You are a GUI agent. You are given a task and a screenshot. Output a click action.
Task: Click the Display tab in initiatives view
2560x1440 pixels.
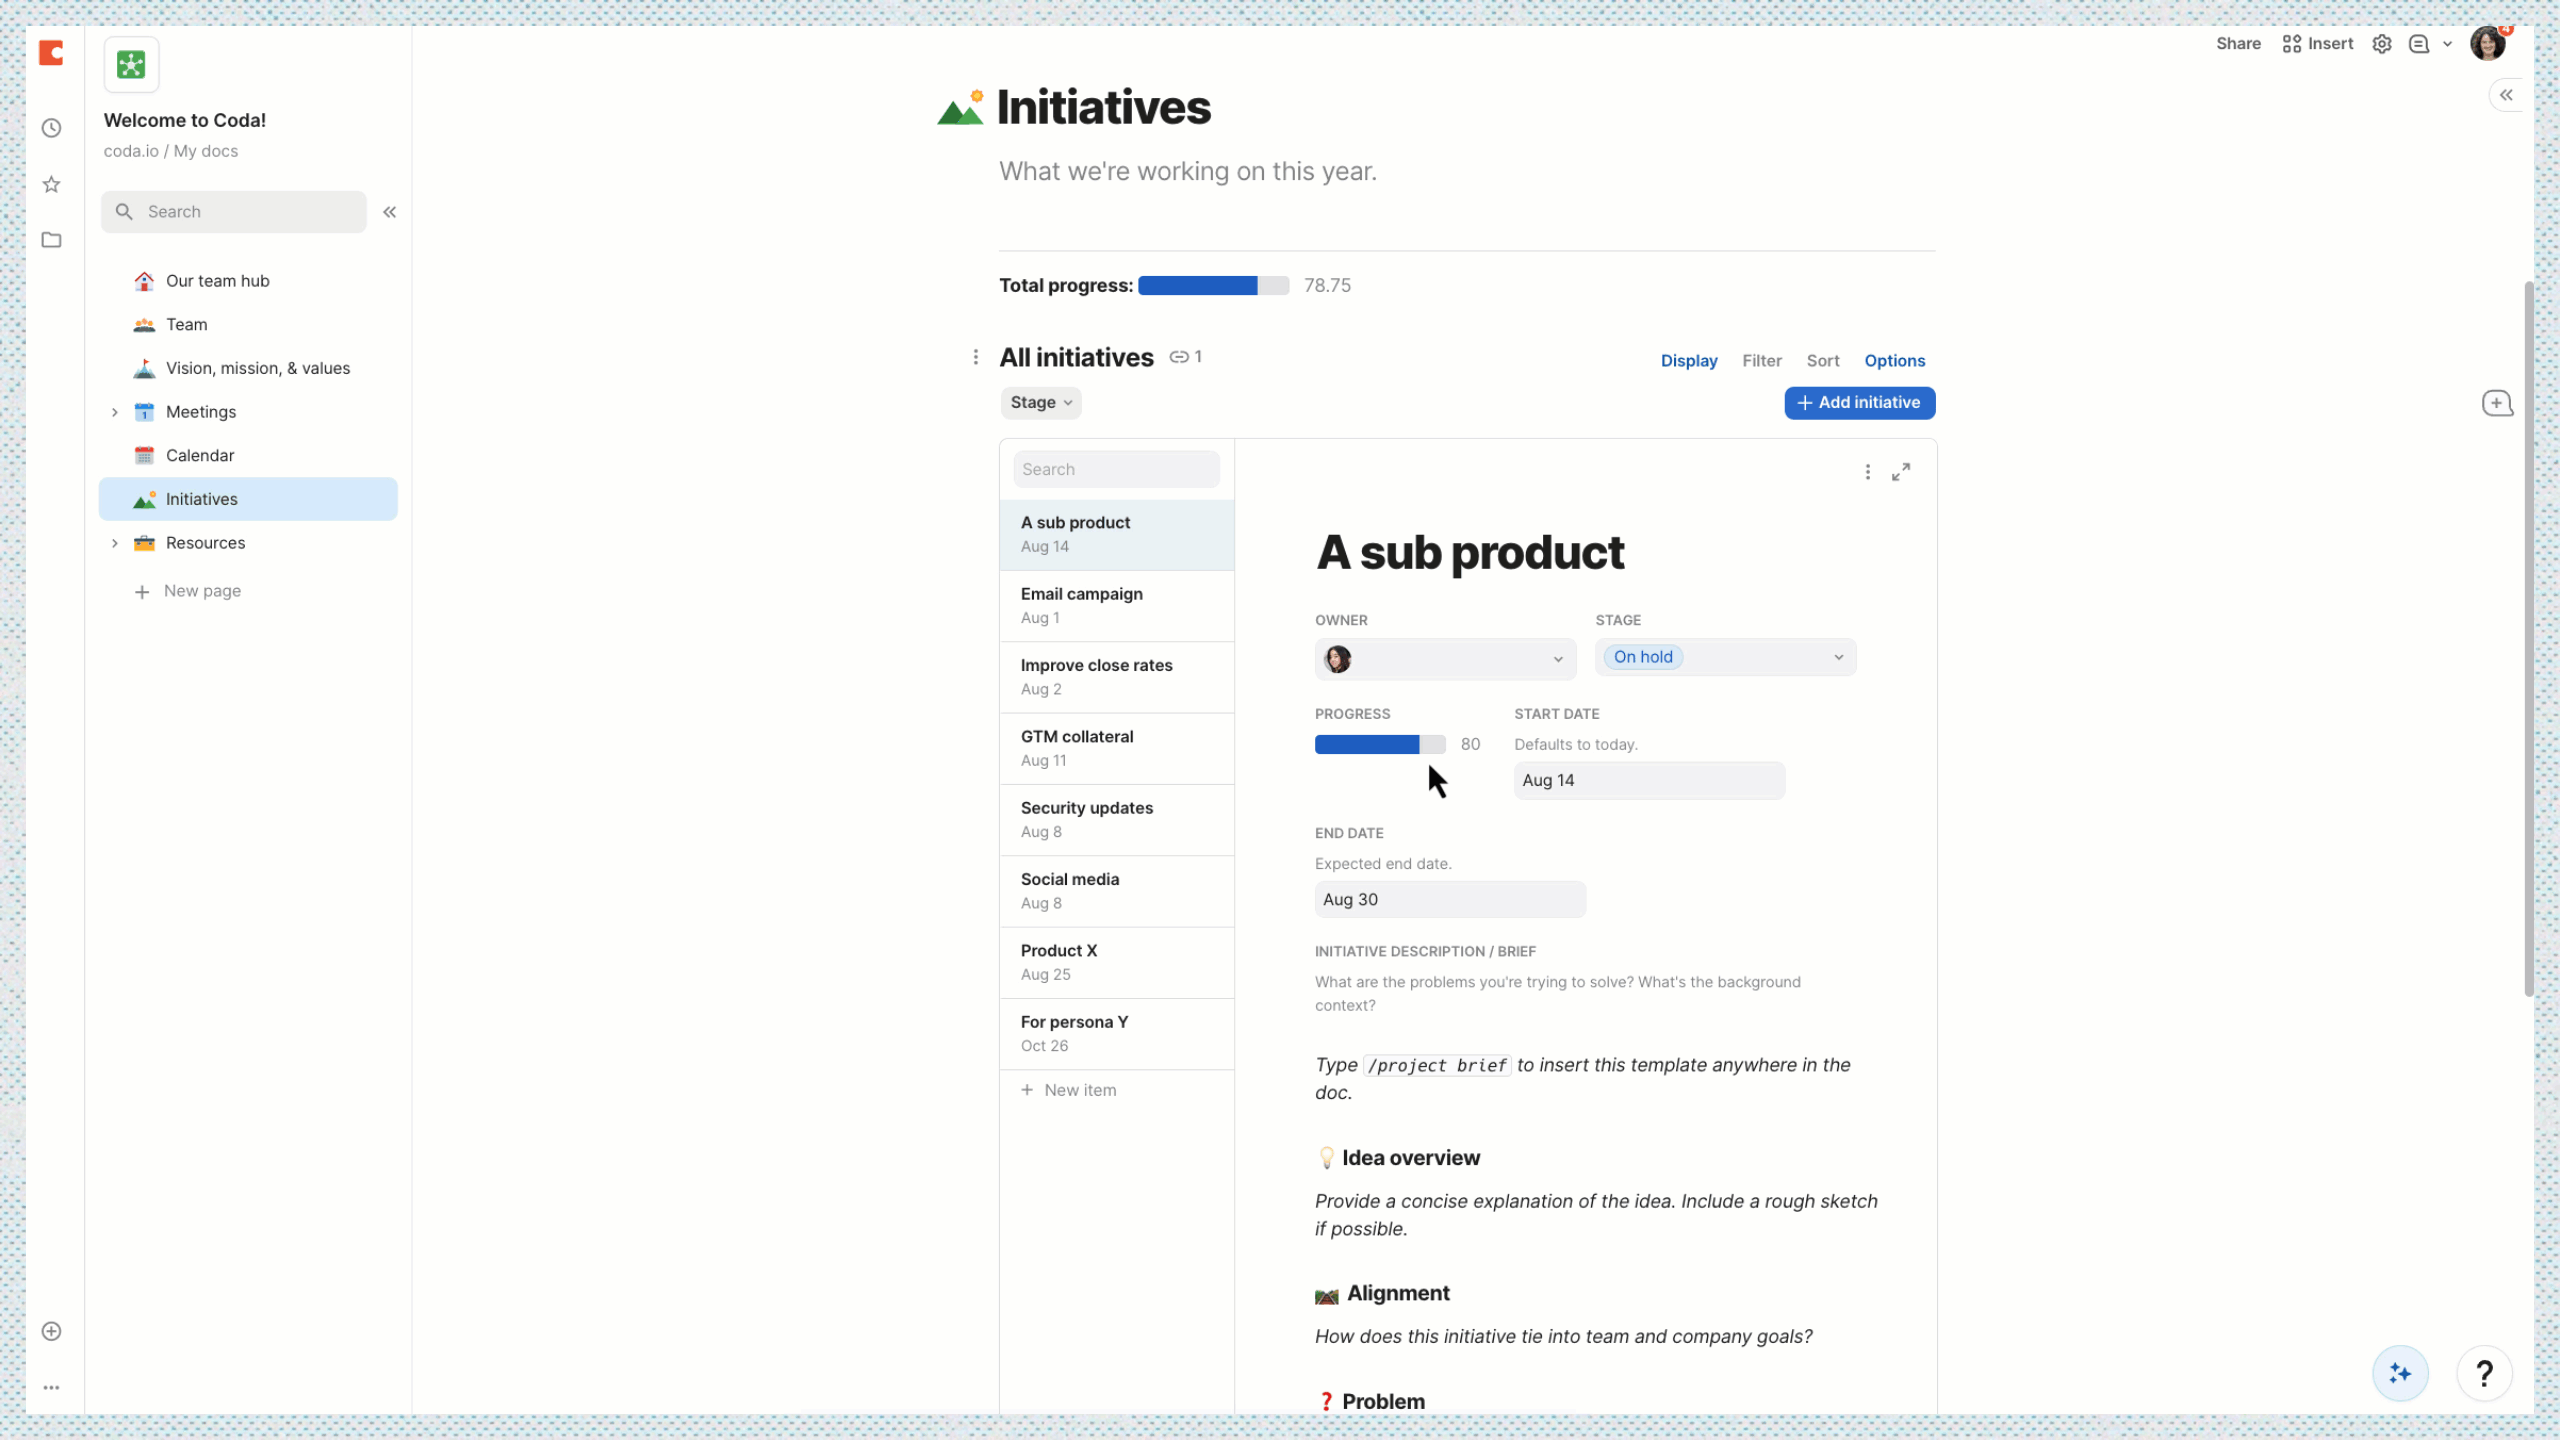(1688, 360)
